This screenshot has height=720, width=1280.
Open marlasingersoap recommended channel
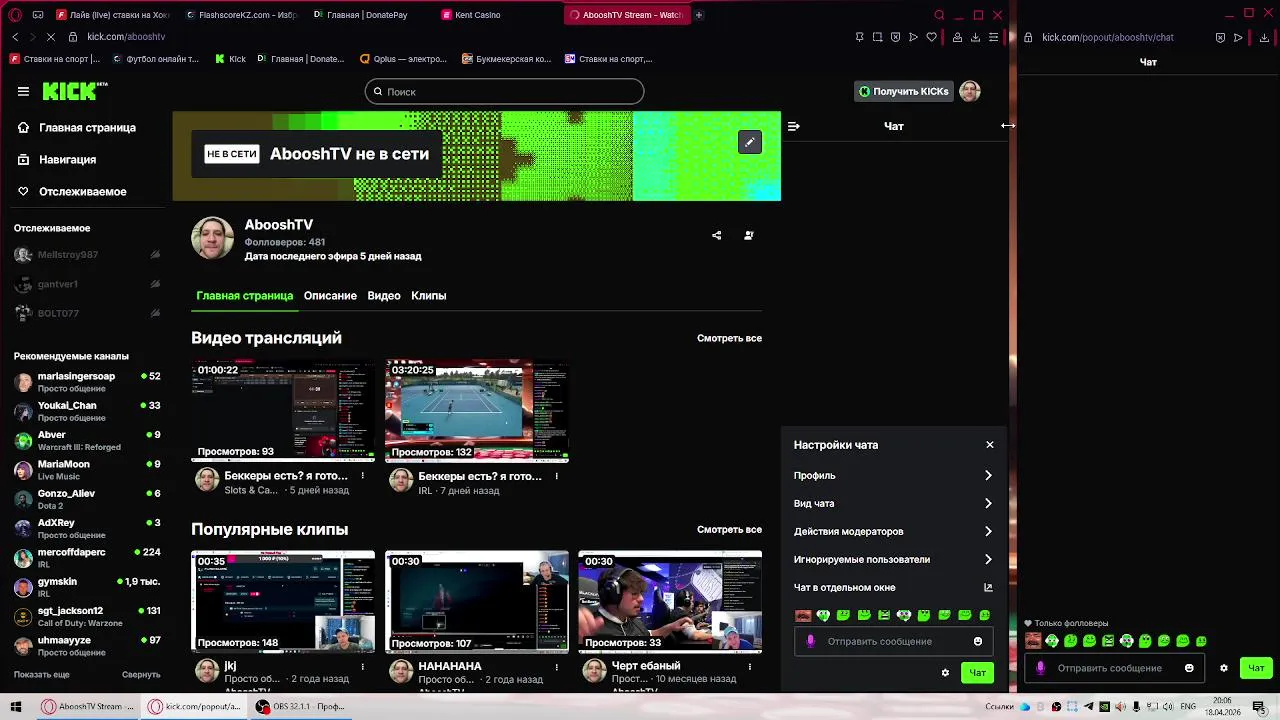click(x=88, y=382)
